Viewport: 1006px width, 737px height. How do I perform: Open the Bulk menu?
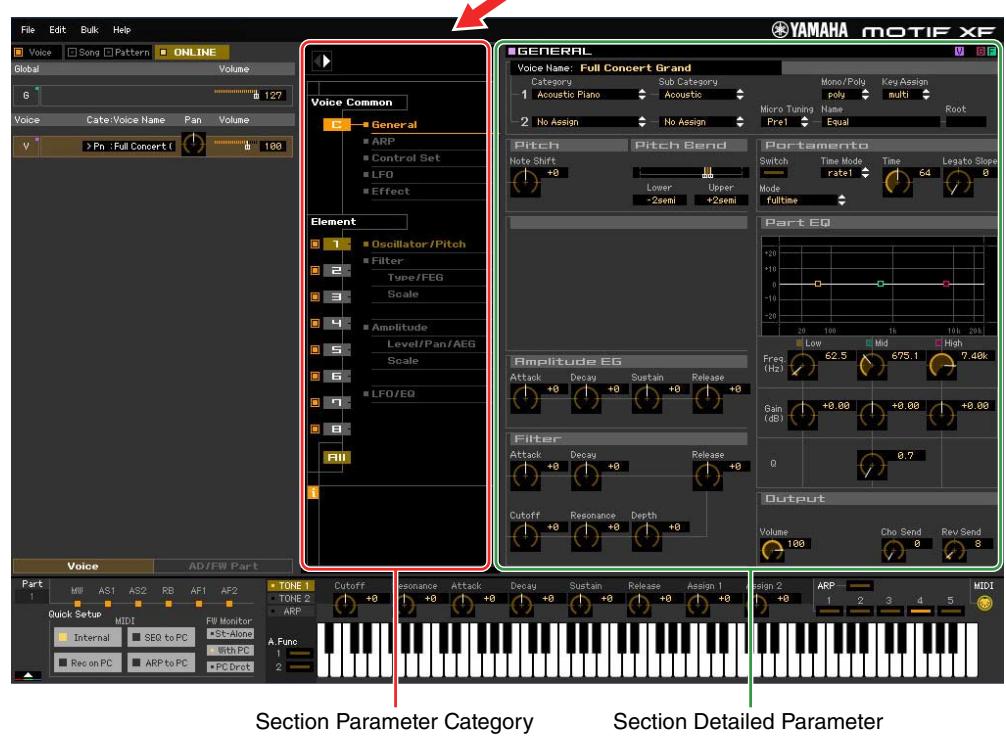pyautogui.click(x=89, y=30)
